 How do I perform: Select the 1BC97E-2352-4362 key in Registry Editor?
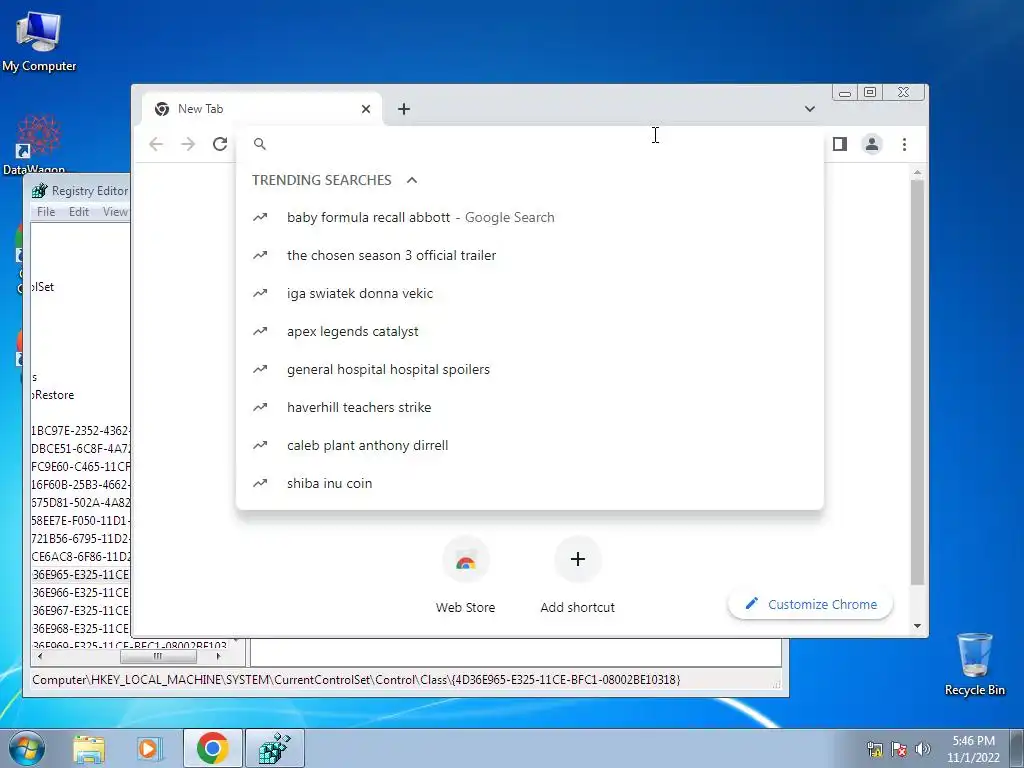(80, 431)
